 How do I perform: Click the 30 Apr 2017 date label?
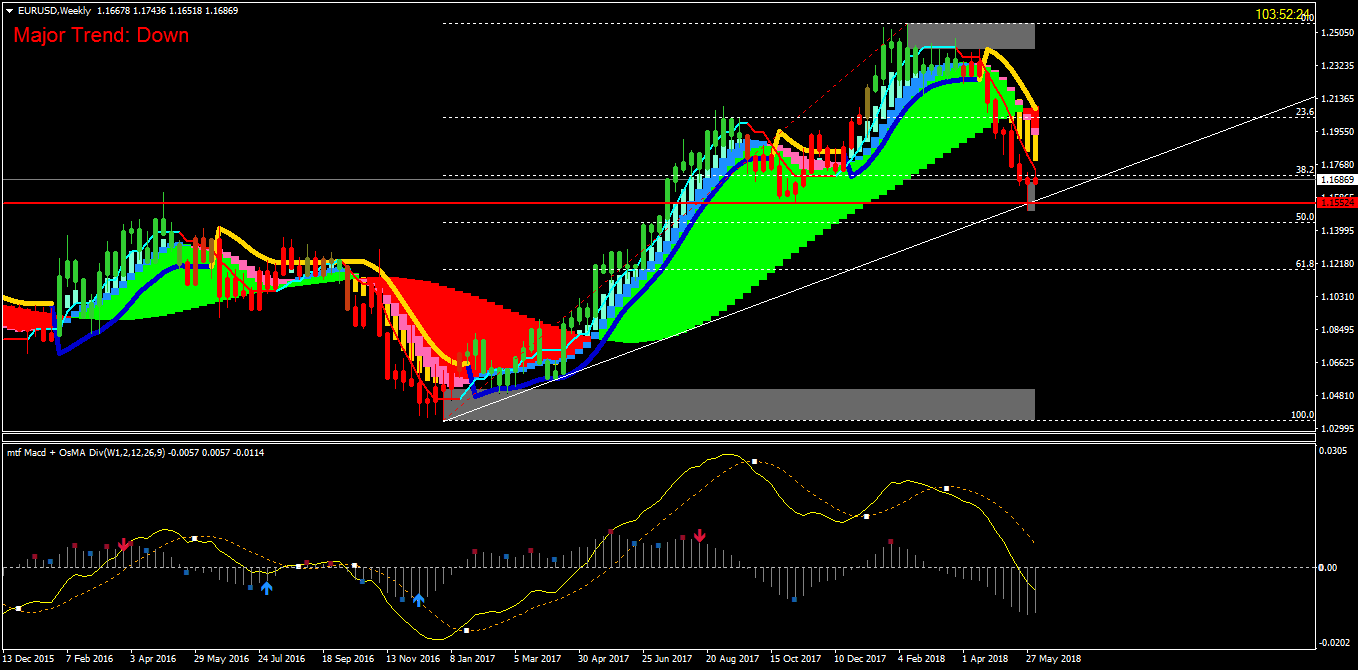(603, 659)
